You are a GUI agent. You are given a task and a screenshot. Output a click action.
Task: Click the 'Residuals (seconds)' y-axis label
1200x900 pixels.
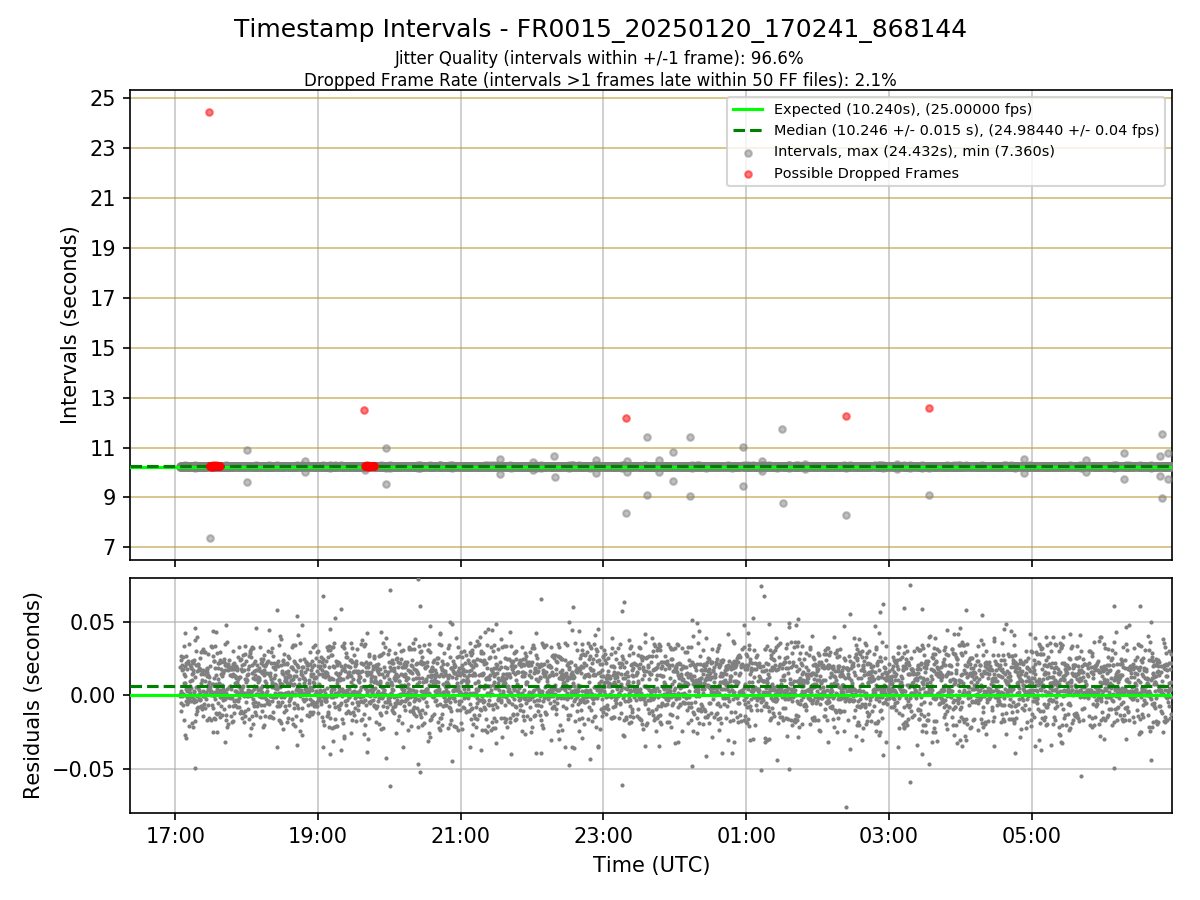tap(33, 695)
